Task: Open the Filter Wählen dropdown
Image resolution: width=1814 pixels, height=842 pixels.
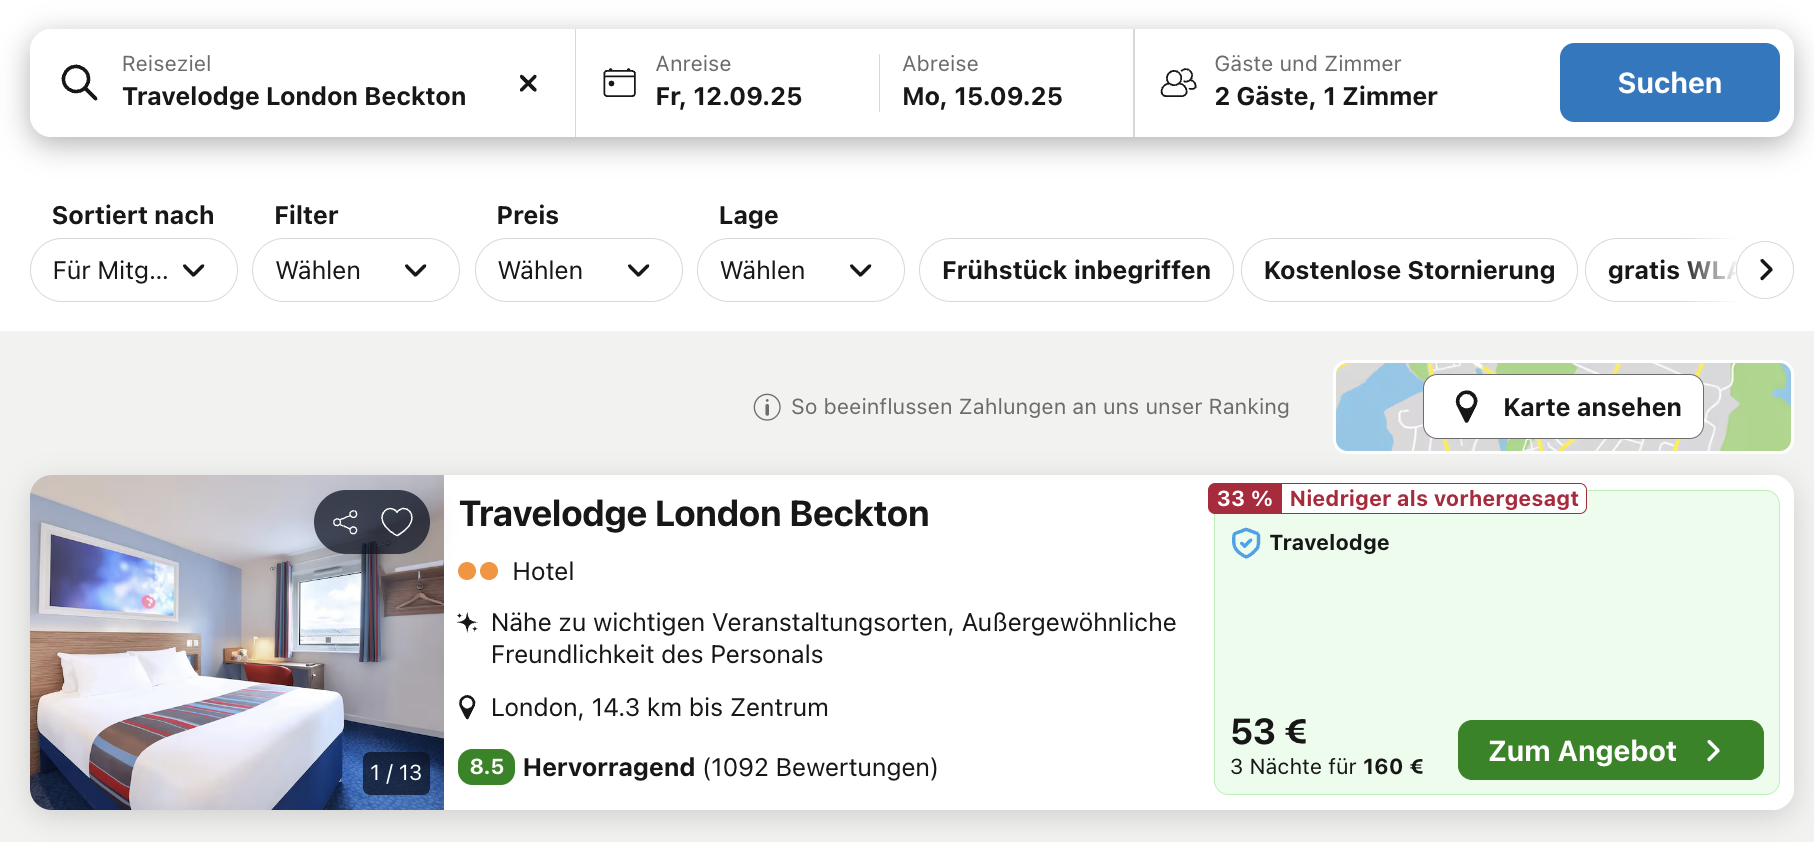Action: pyautogui.click(x=356, y=270)
